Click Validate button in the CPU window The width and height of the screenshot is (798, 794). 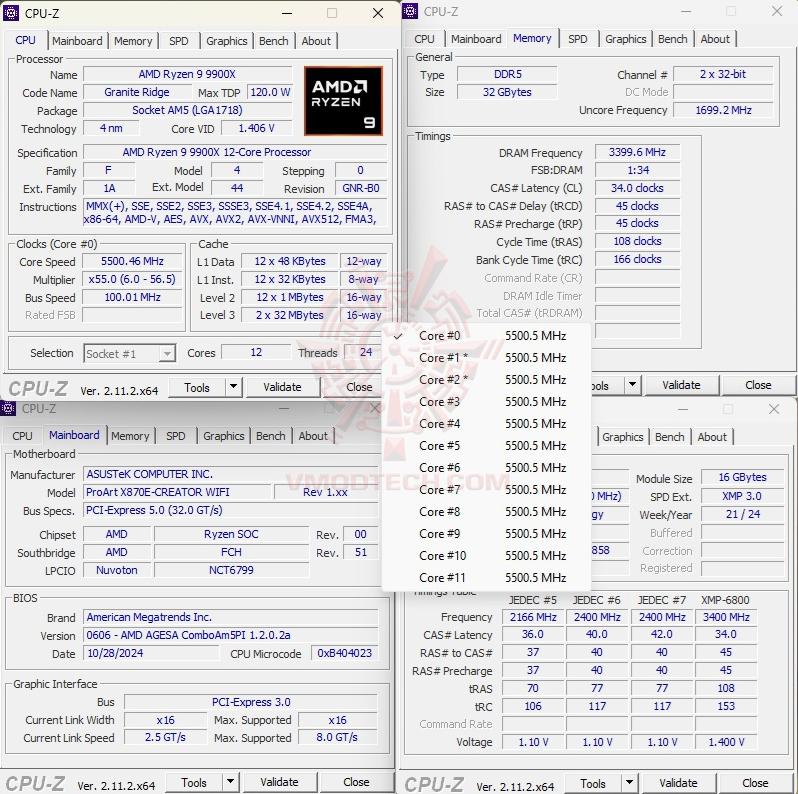pyautogui.click(x=282, y=387)
